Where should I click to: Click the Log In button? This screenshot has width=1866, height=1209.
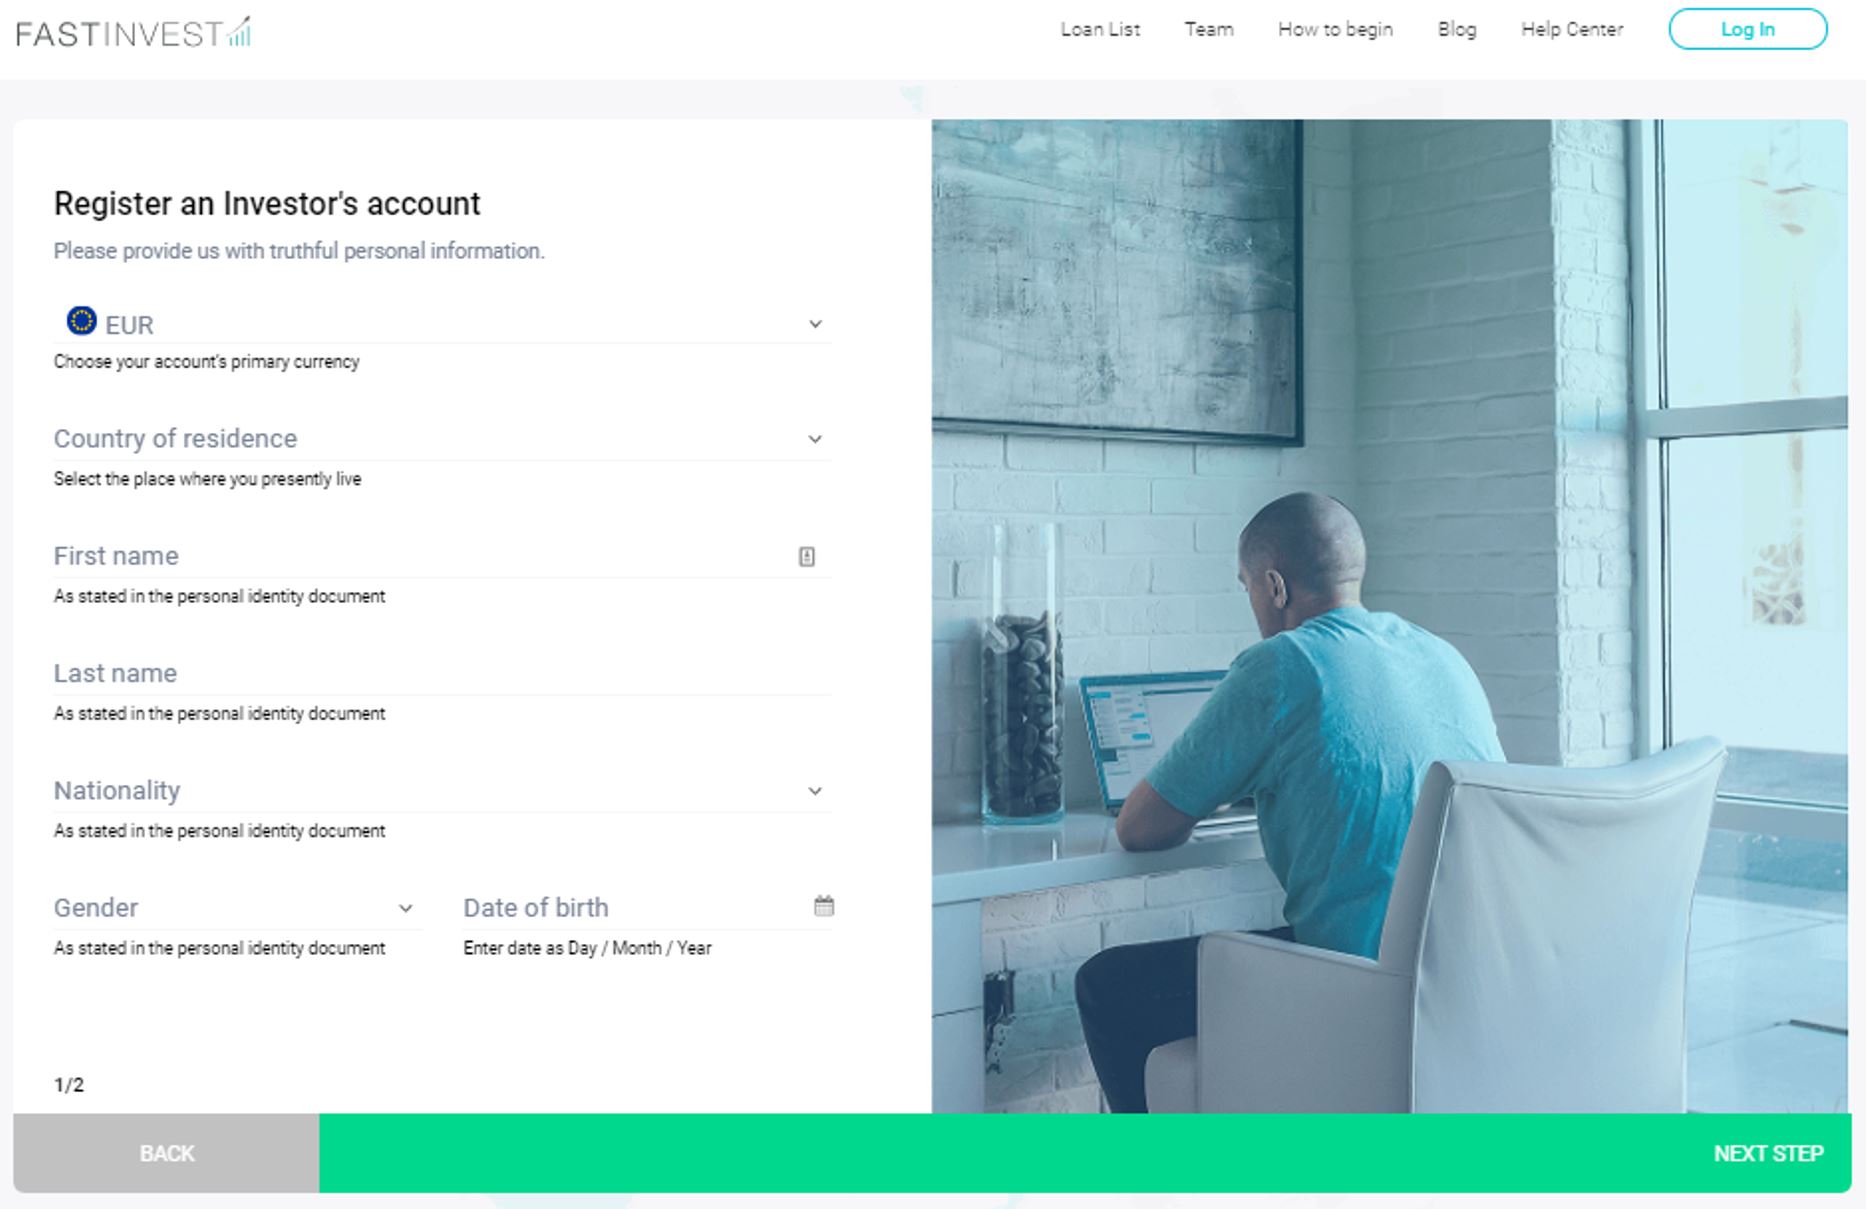click(x=1748, y=29)
